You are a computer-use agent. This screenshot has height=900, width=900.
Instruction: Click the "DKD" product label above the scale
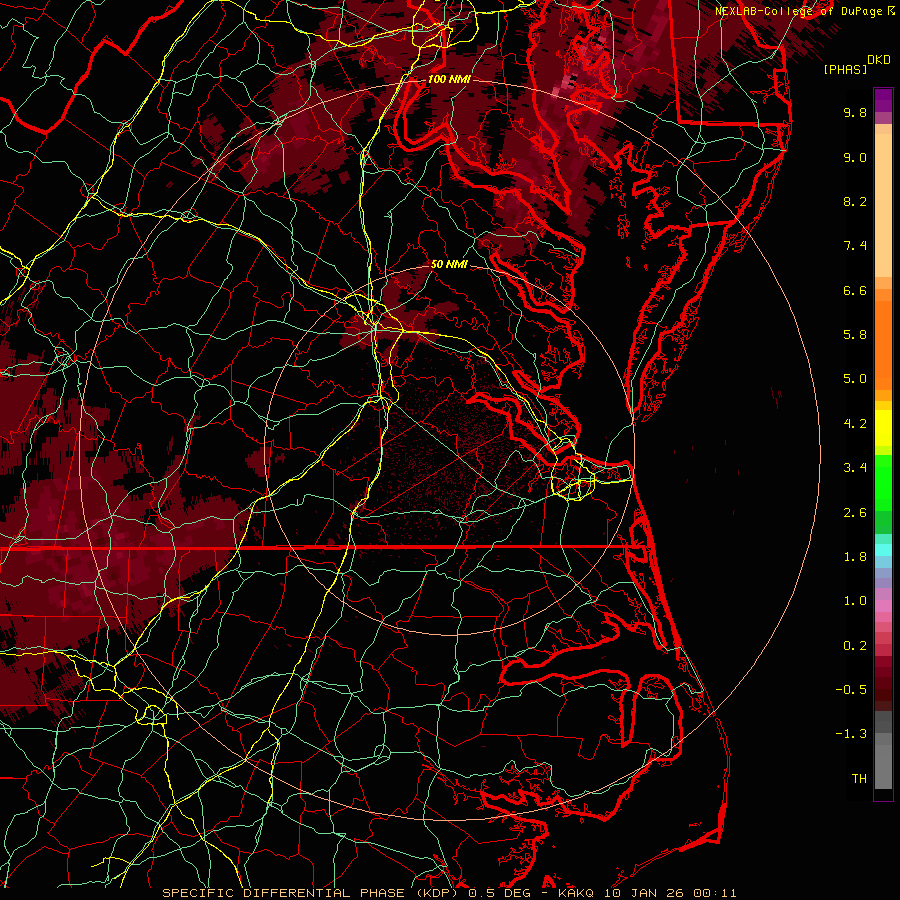[879, 60]
